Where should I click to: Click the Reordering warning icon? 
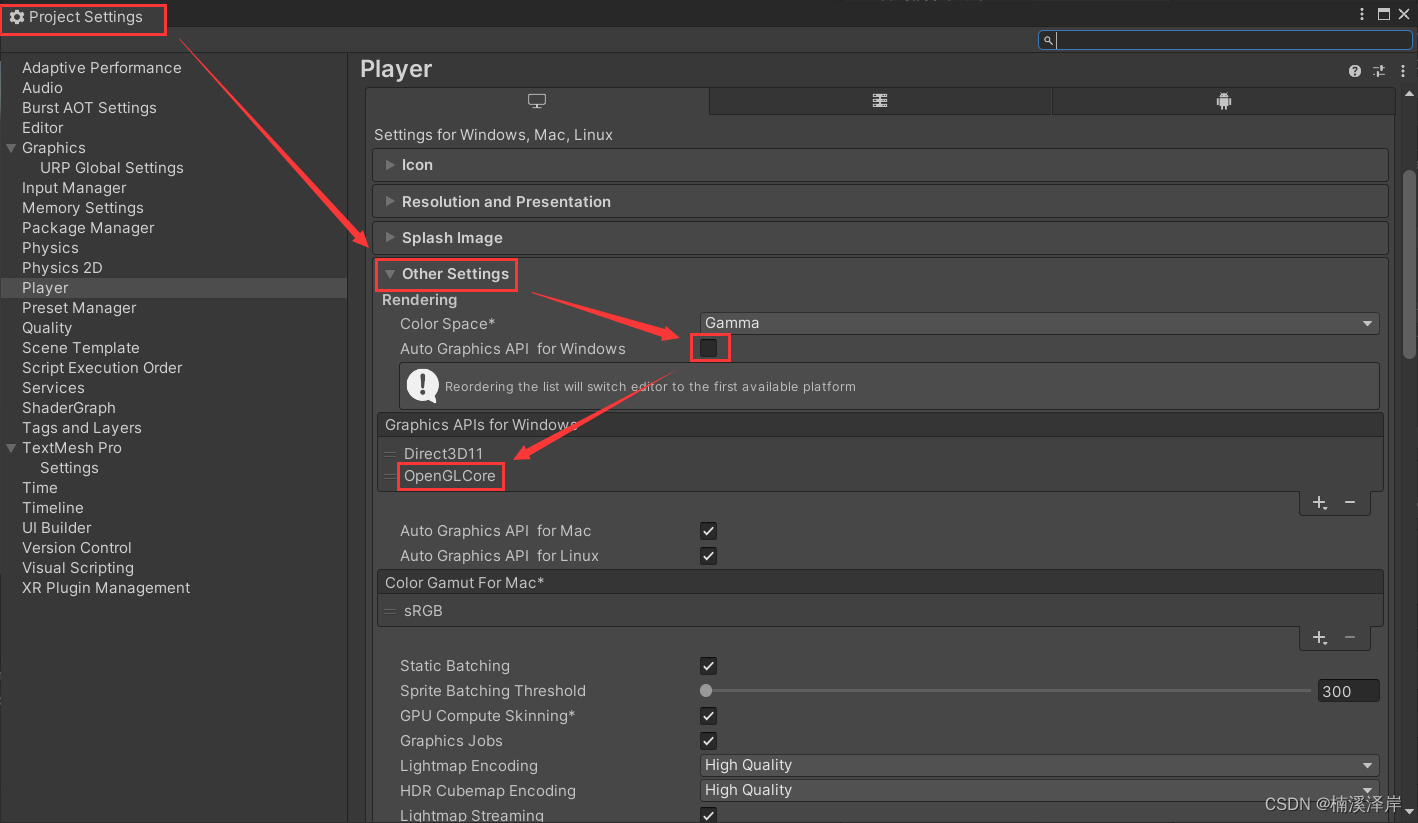click(x=423, y=385)
